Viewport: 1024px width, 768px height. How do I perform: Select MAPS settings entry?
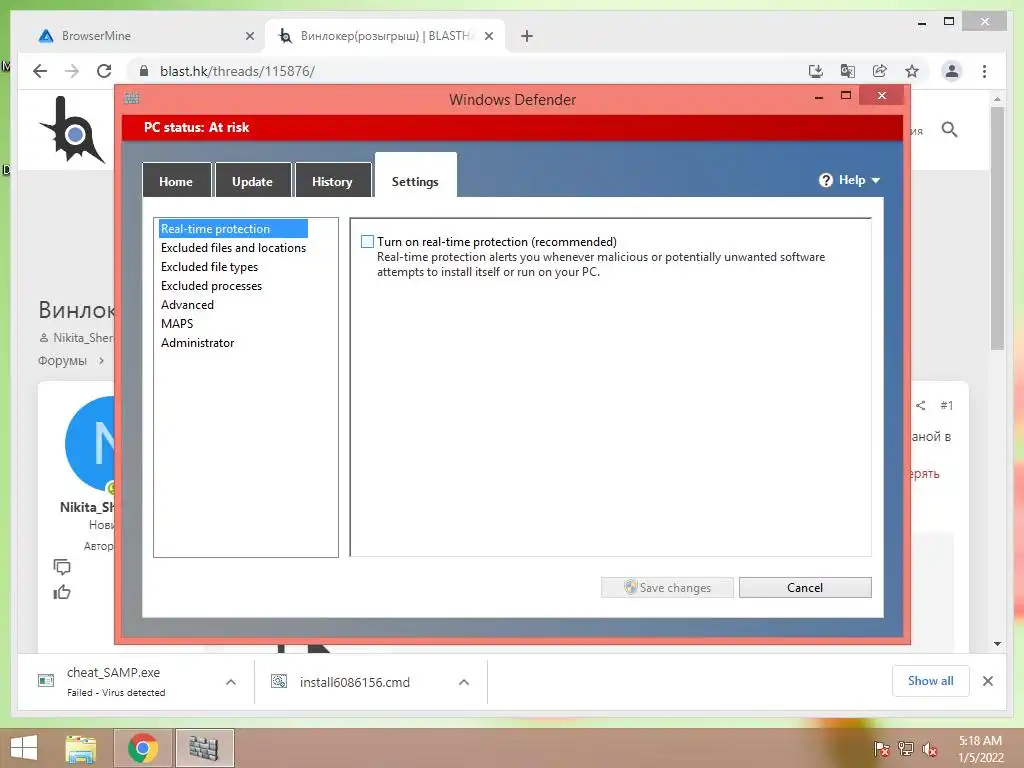[x=177, y=323]
